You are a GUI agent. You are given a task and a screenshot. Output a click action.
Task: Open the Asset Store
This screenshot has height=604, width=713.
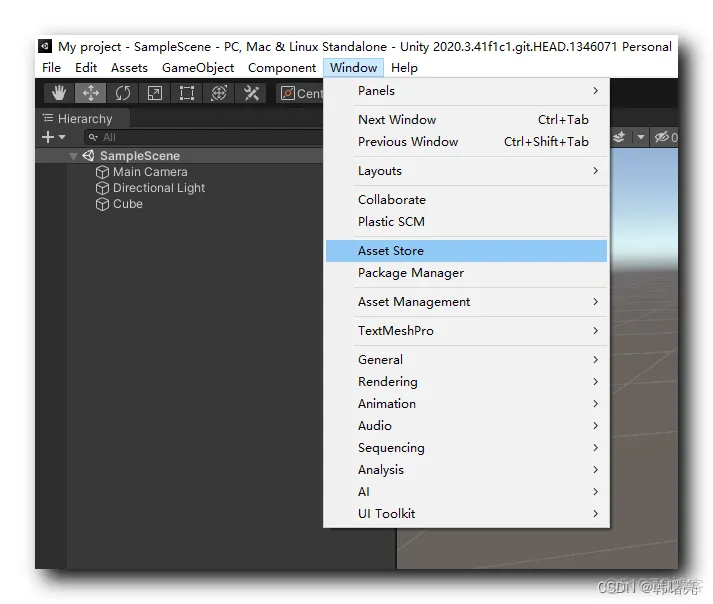(x=467, y=251)
